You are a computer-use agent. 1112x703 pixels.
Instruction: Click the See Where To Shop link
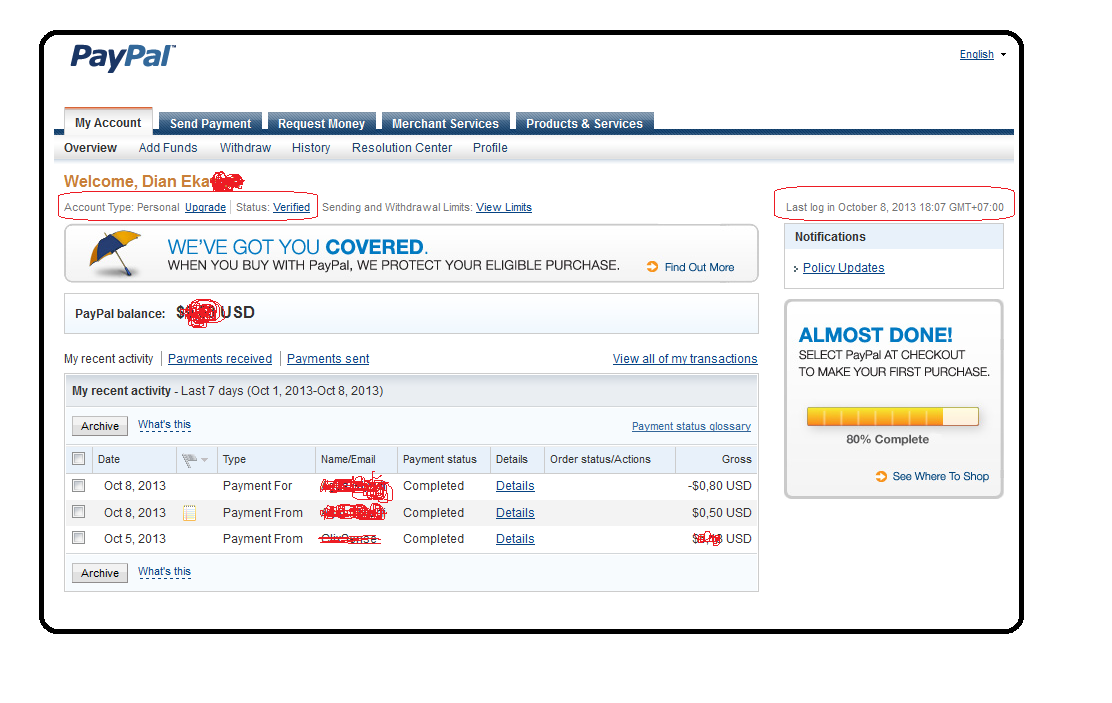pyautogui.click(x=940, y=476)
